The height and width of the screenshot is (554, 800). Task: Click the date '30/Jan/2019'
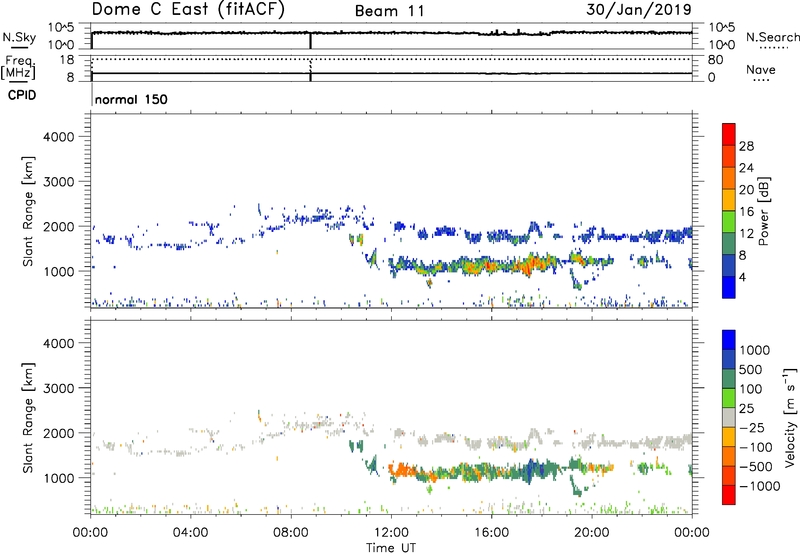[639, 10]
